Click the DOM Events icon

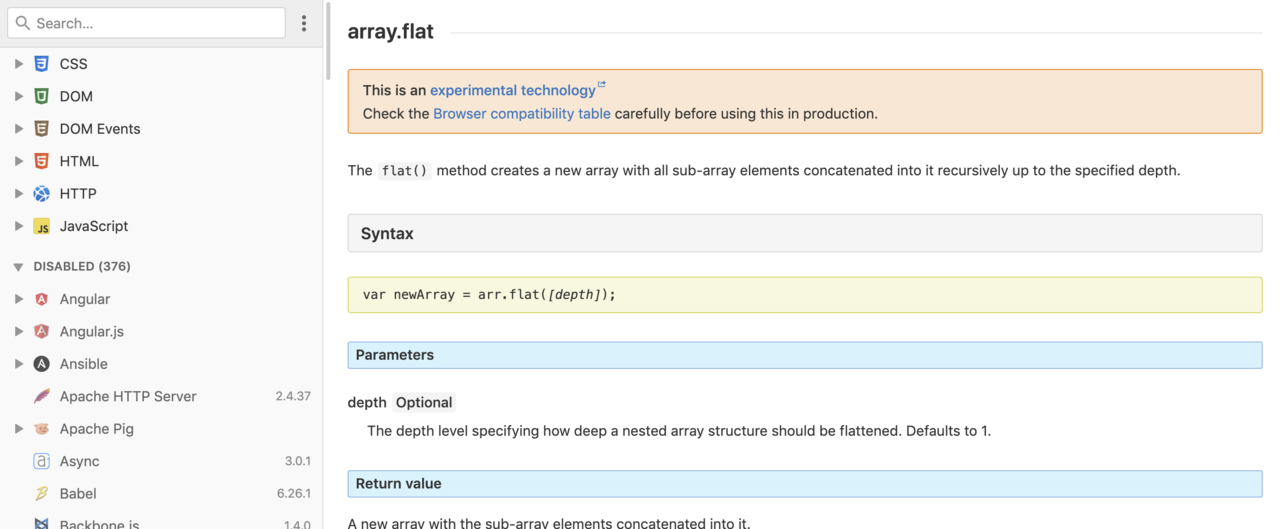point(41,129)
